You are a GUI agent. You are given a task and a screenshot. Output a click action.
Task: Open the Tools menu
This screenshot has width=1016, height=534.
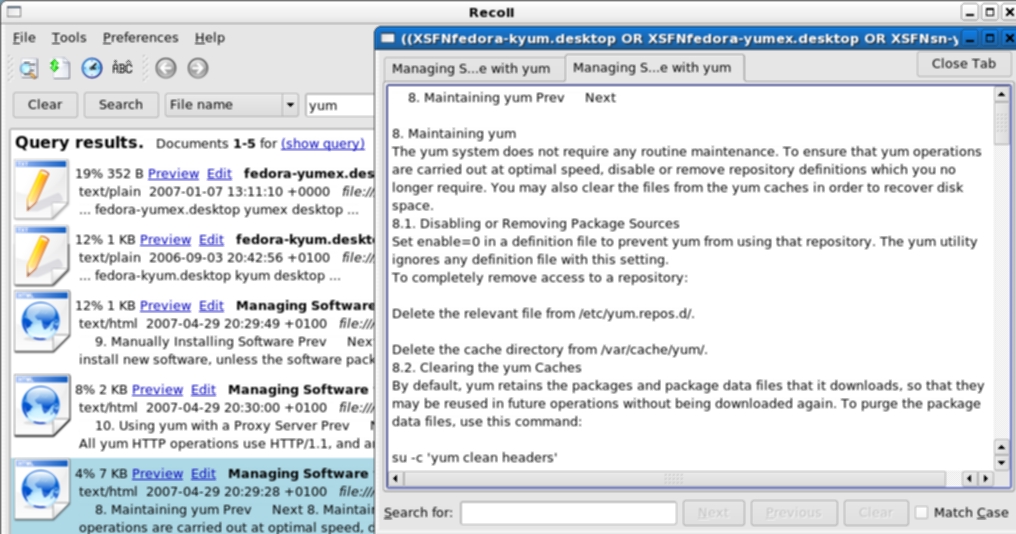coord(69,38)
